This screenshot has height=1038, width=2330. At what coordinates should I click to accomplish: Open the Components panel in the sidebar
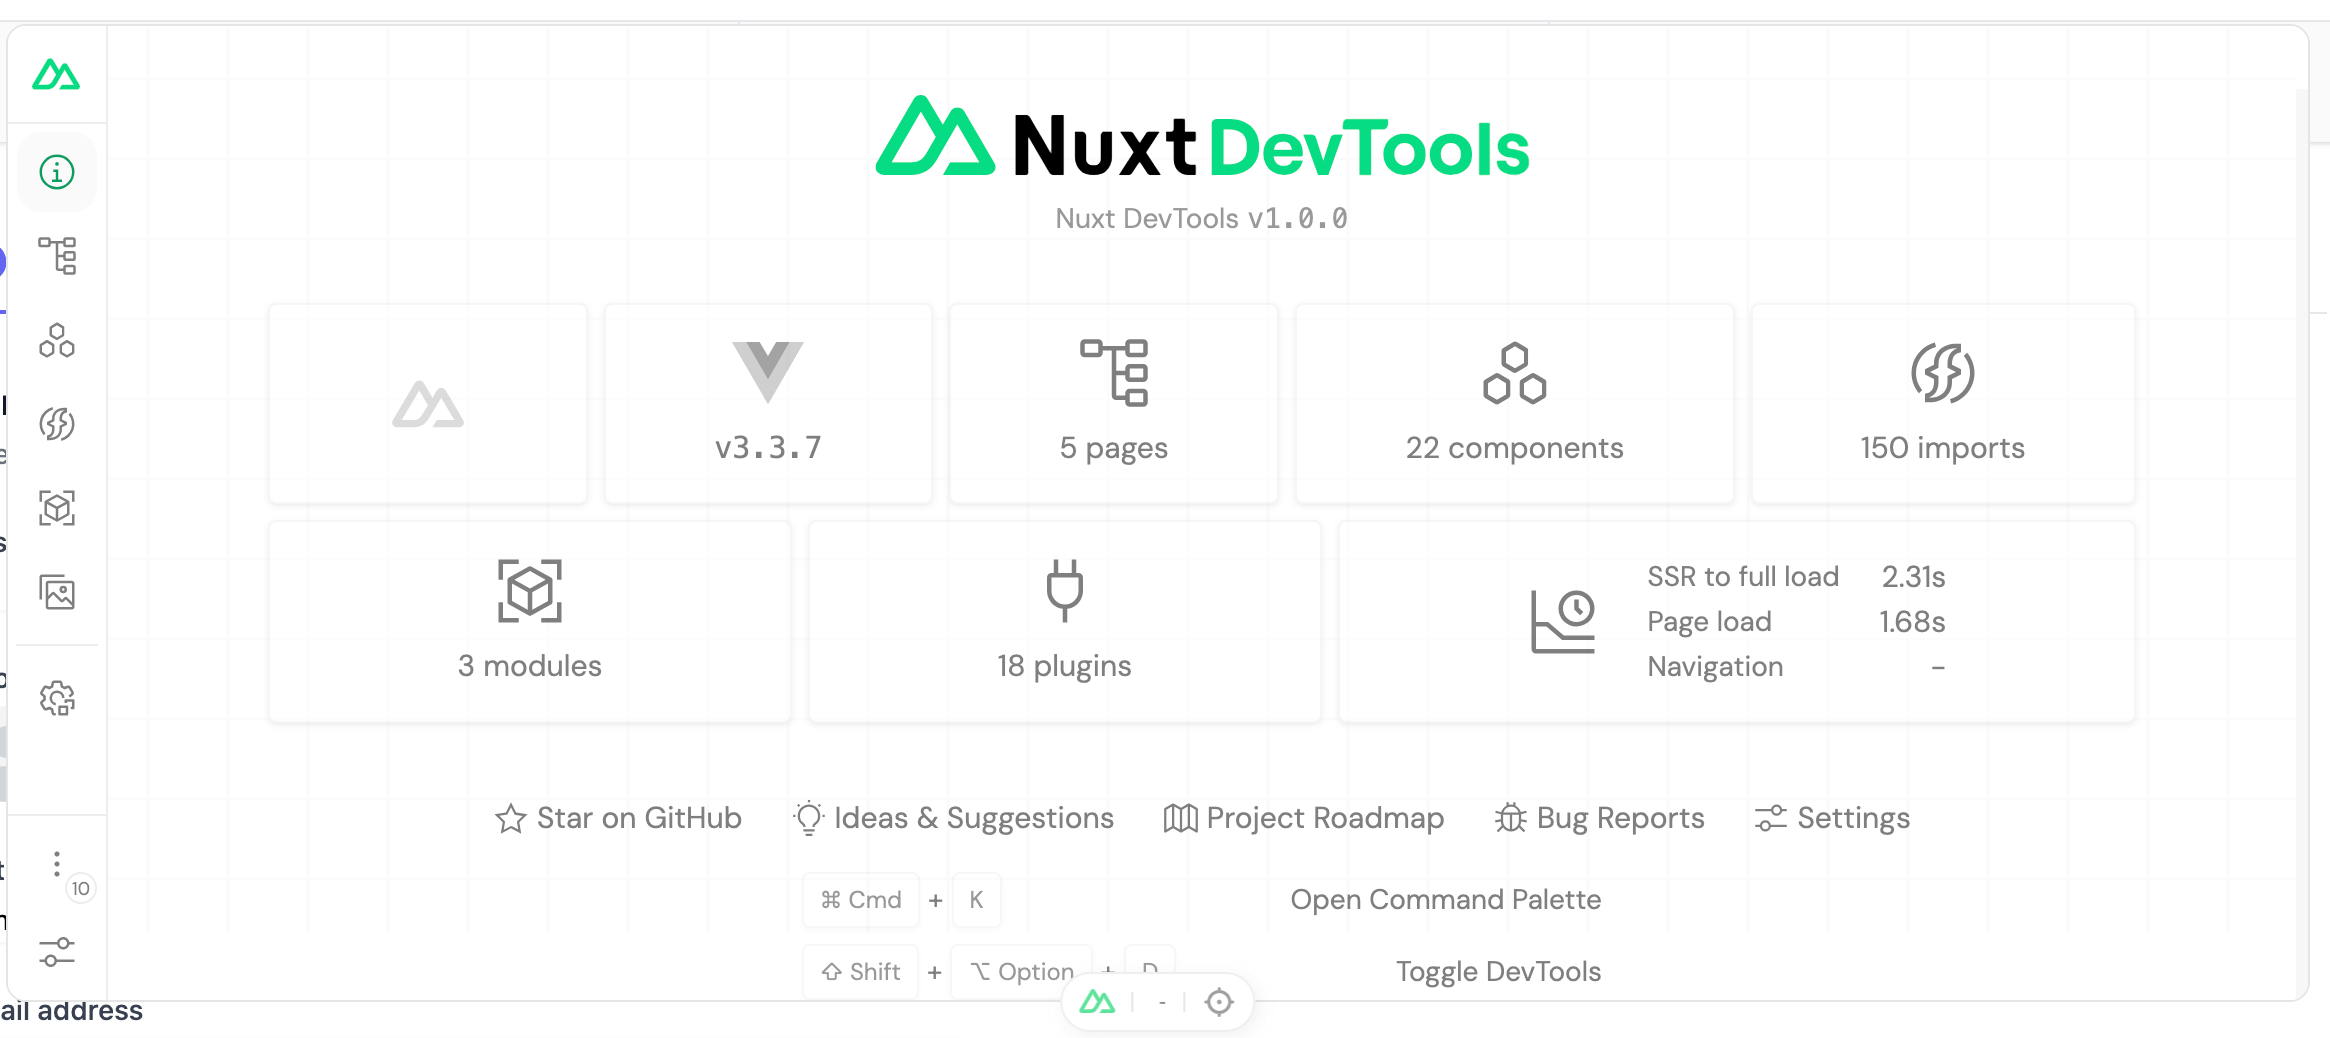(57, 341)
